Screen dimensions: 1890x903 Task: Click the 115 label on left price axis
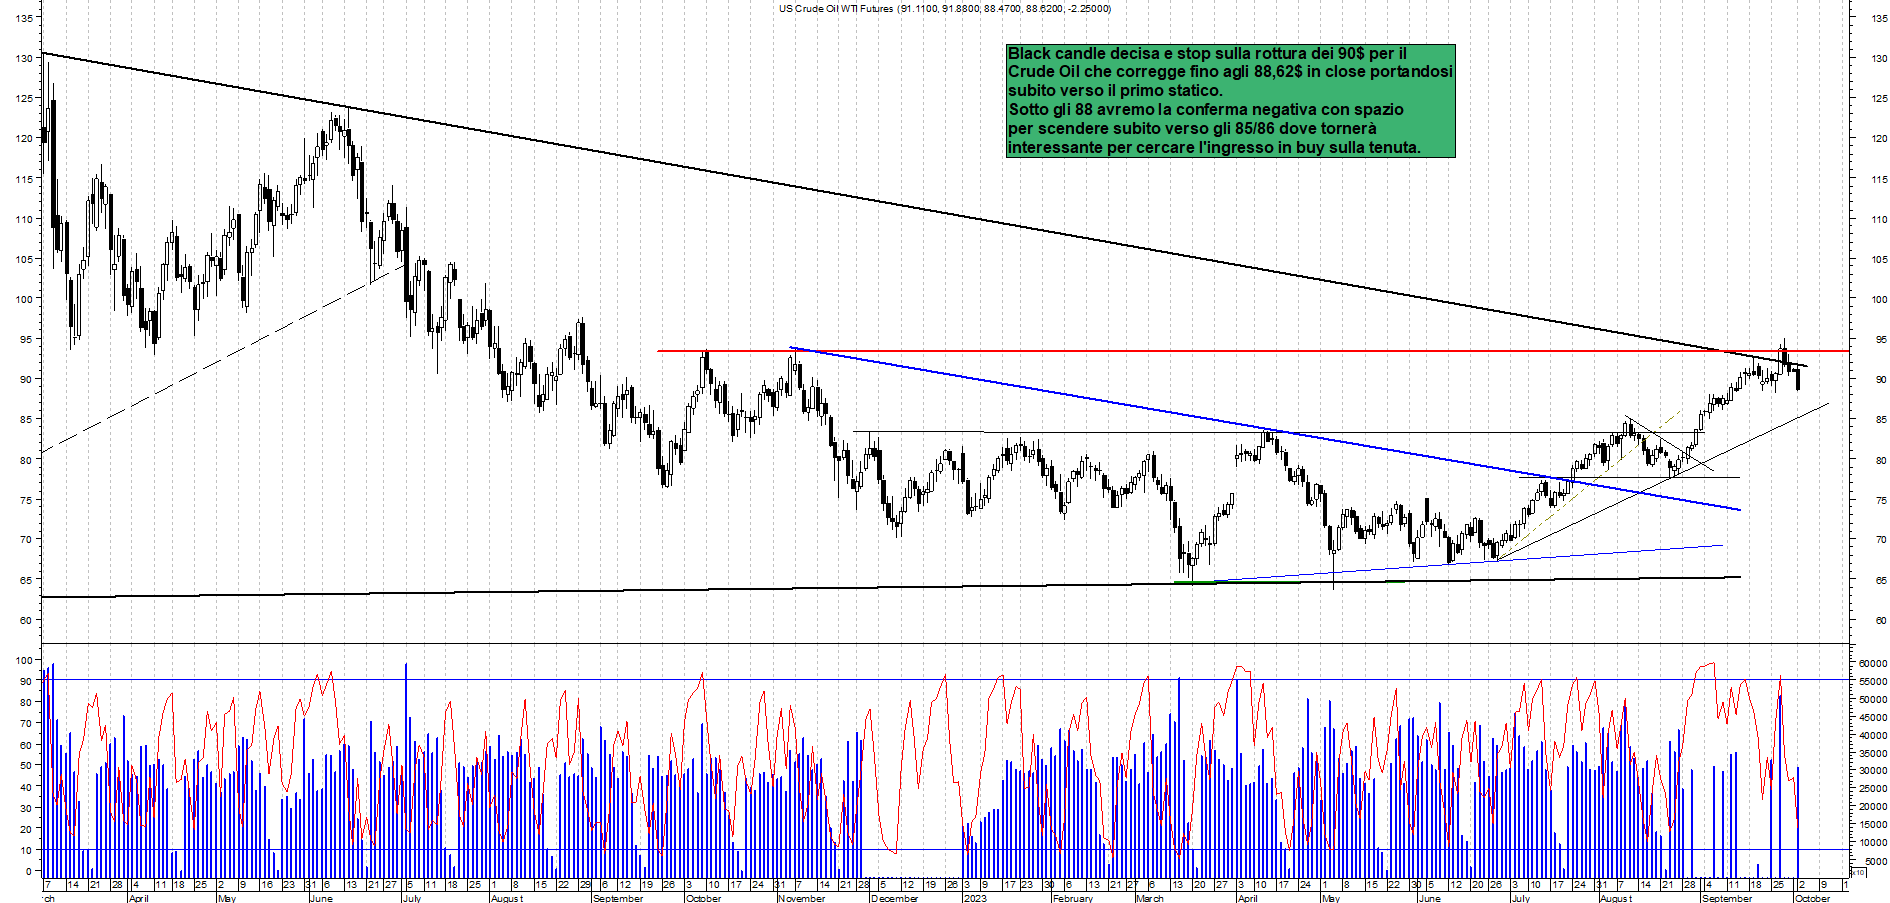[x=24, y=179]
